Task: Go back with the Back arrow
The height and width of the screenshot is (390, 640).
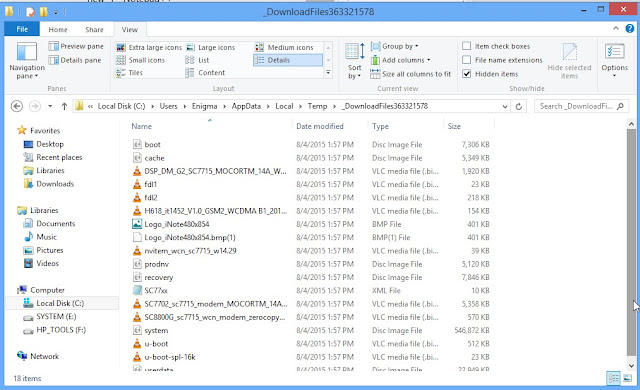Action: pyautogui.click(x=17, y=106)
